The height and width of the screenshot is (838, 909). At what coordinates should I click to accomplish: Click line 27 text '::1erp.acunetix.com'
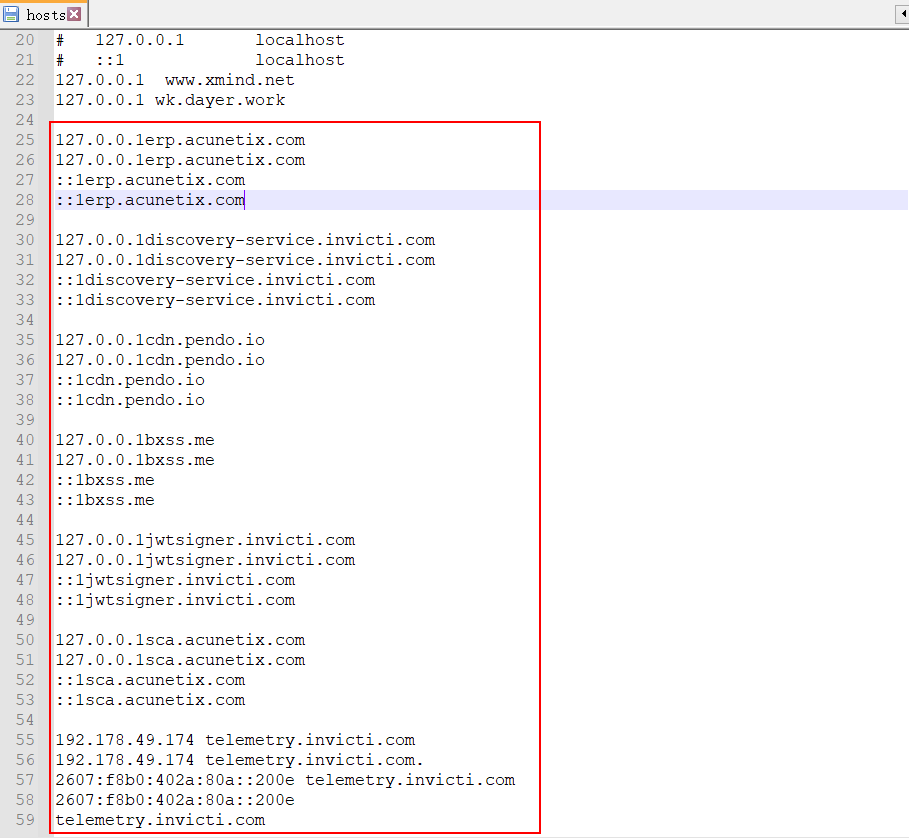[150, 180]
